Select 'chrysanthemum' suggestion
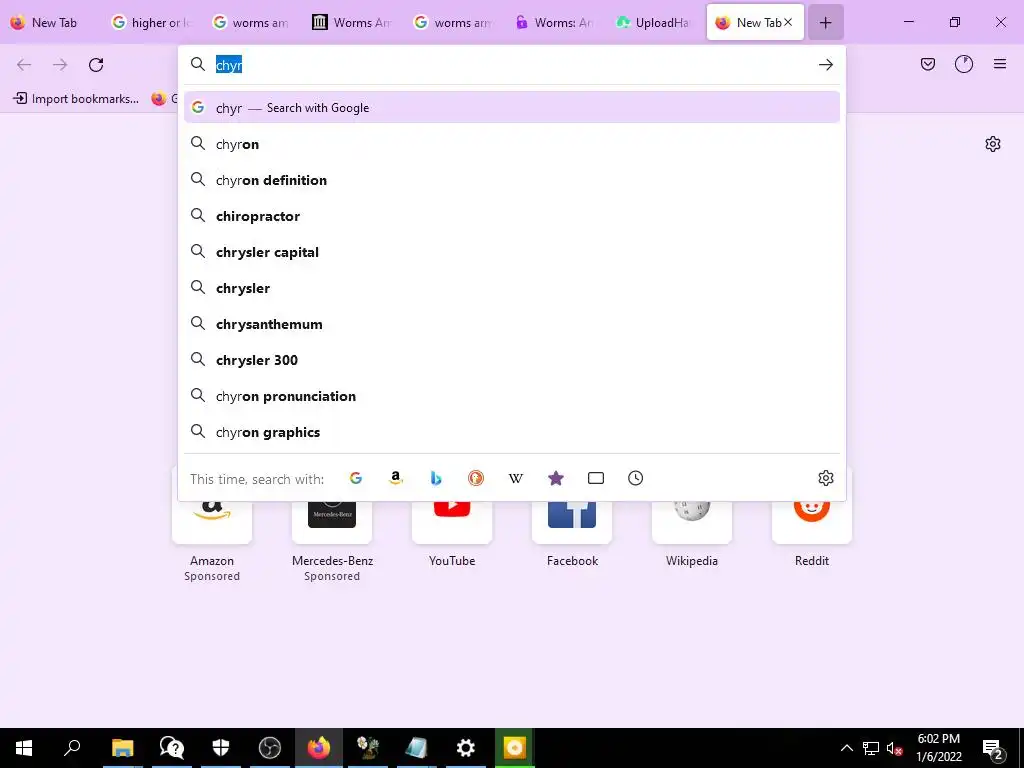 pyautogui.click(x=512, y=324)
